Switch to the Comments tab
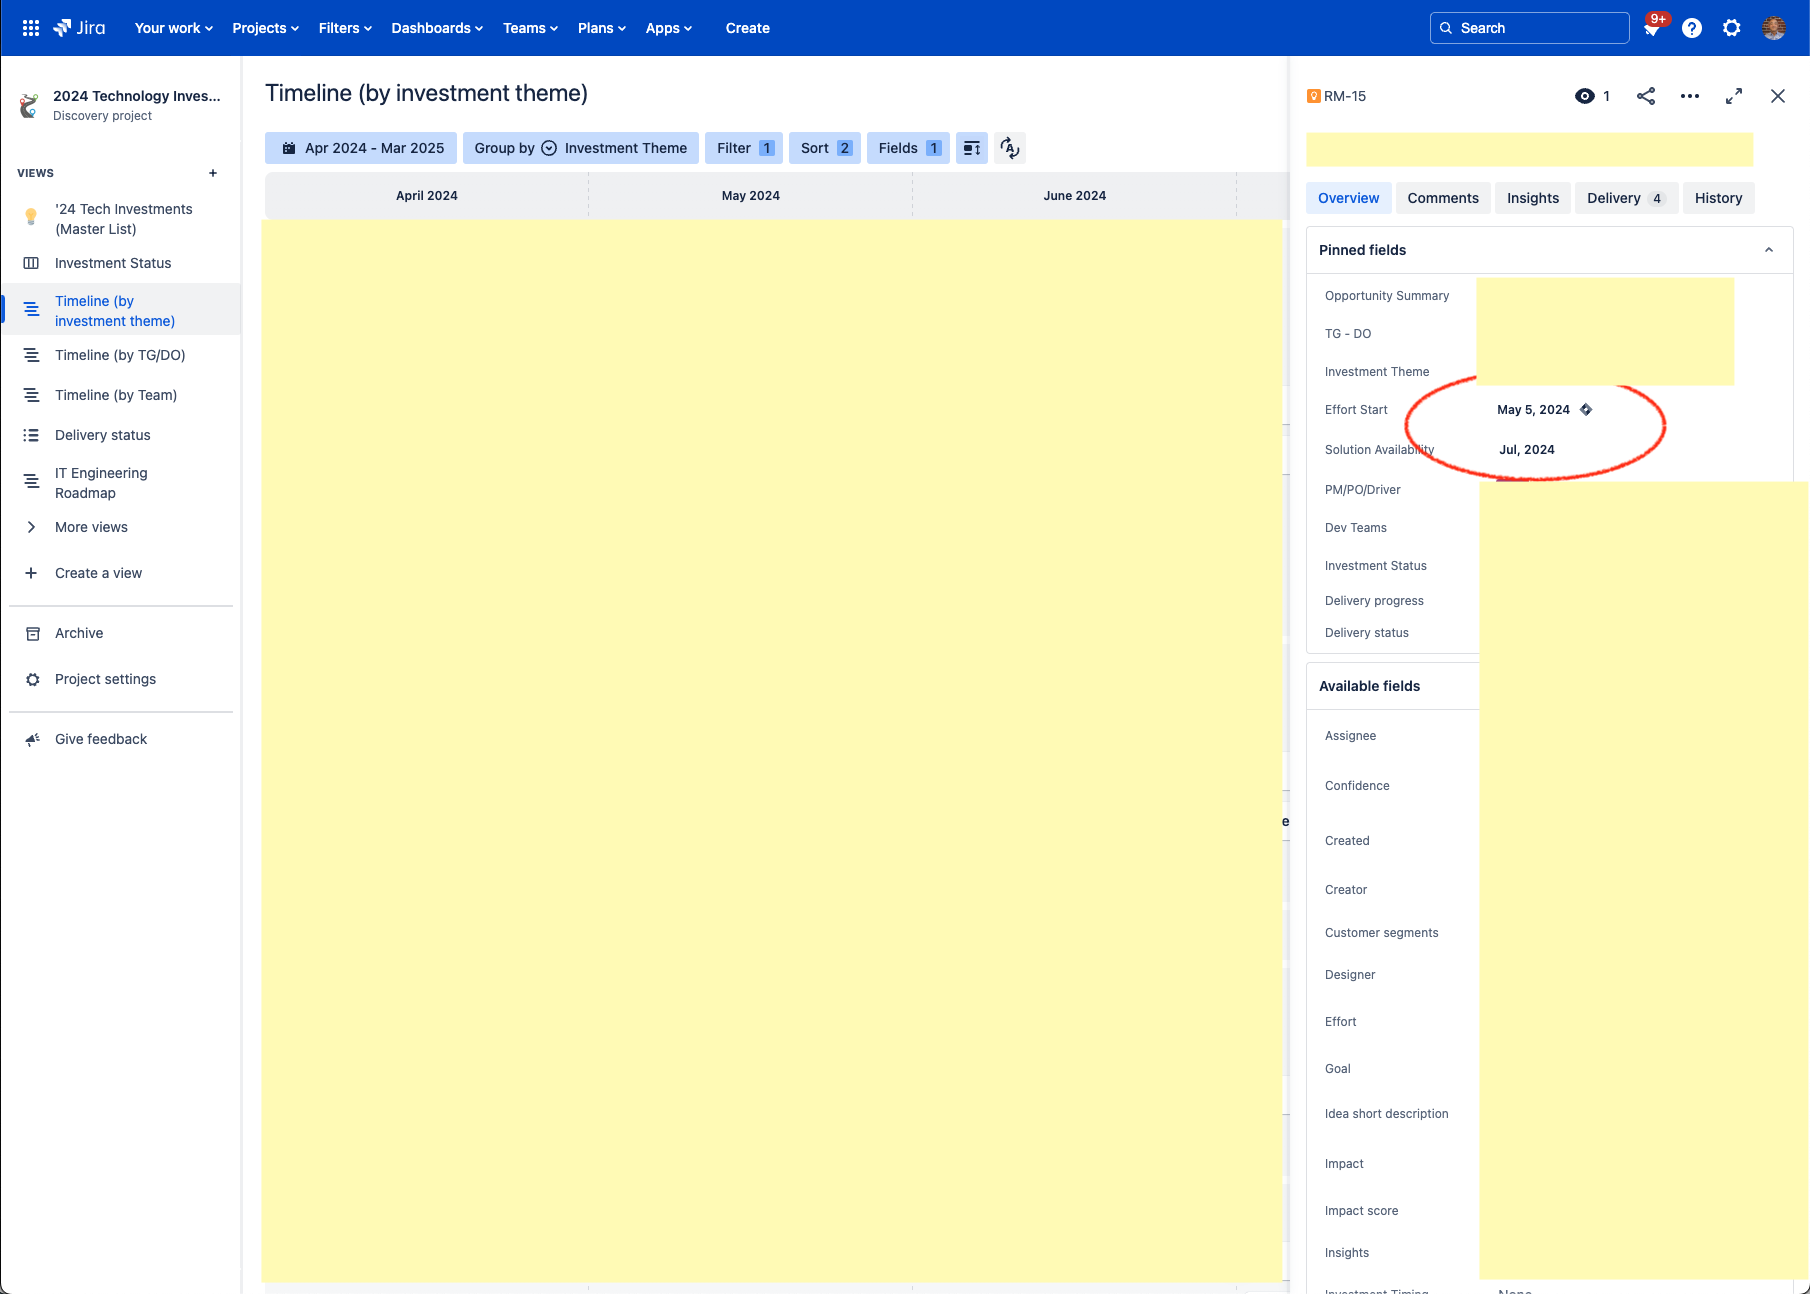This screenshot has width=1810, height=1294. [x=1443, y=198]
